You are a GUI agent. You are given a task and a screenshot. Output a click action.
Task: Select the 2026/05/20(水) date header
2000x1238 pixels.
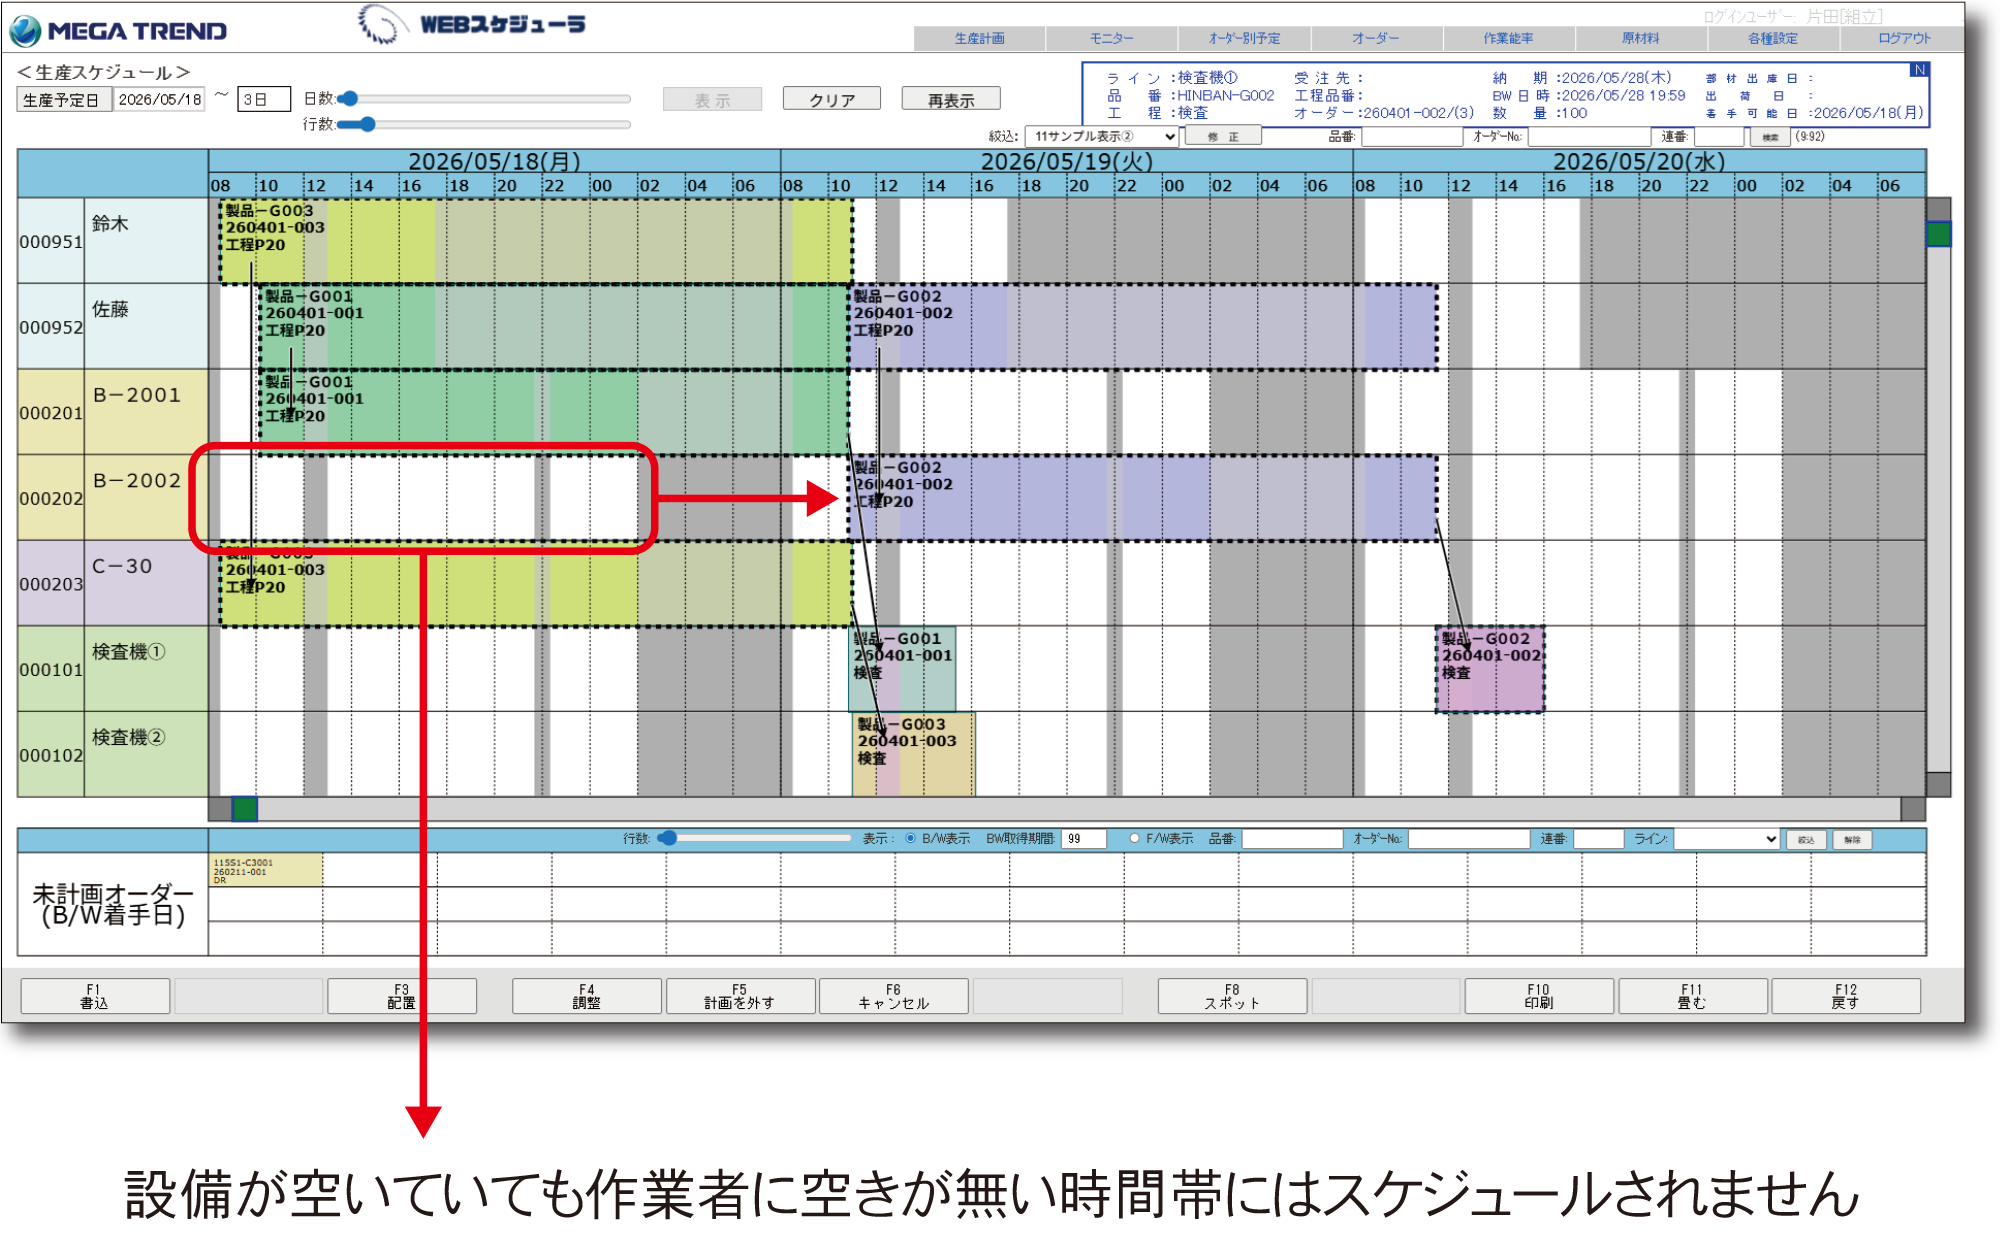pos(1640,161)
